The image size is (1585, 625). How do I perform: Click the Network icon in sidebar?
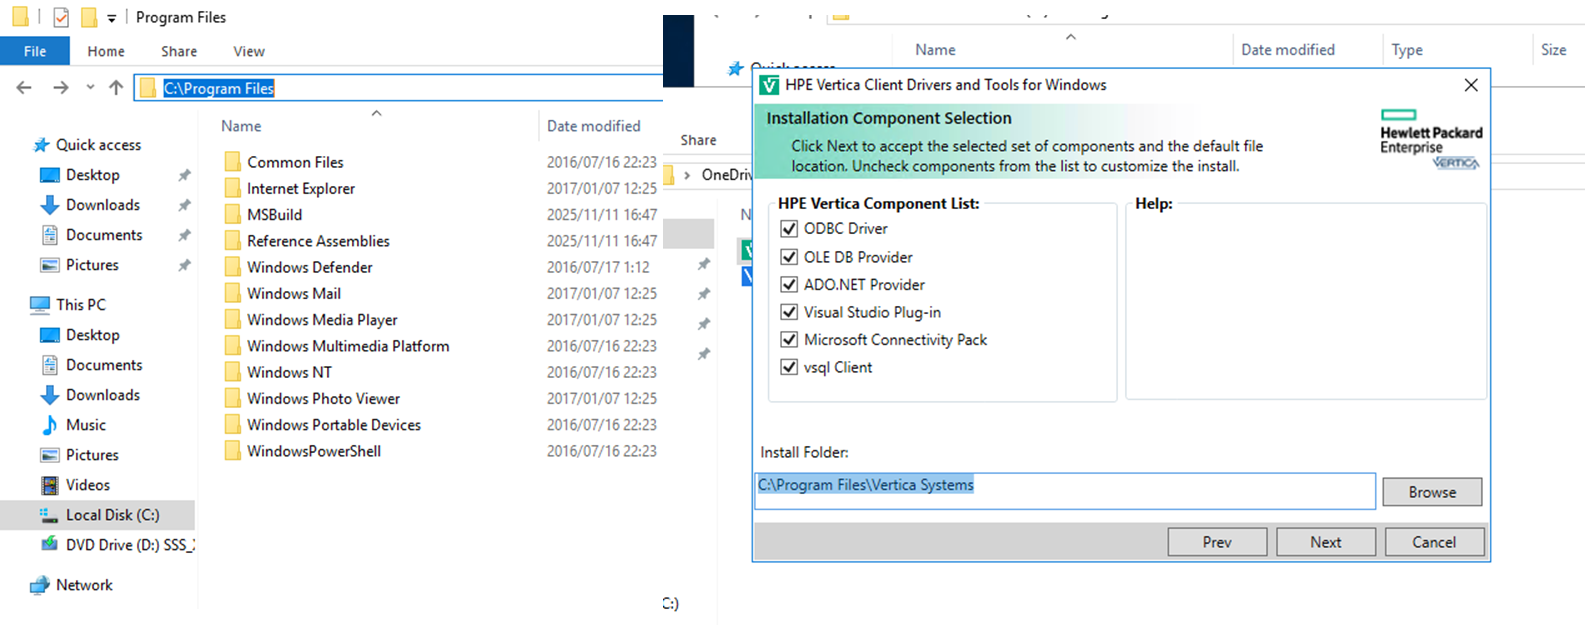click(40, 585)
